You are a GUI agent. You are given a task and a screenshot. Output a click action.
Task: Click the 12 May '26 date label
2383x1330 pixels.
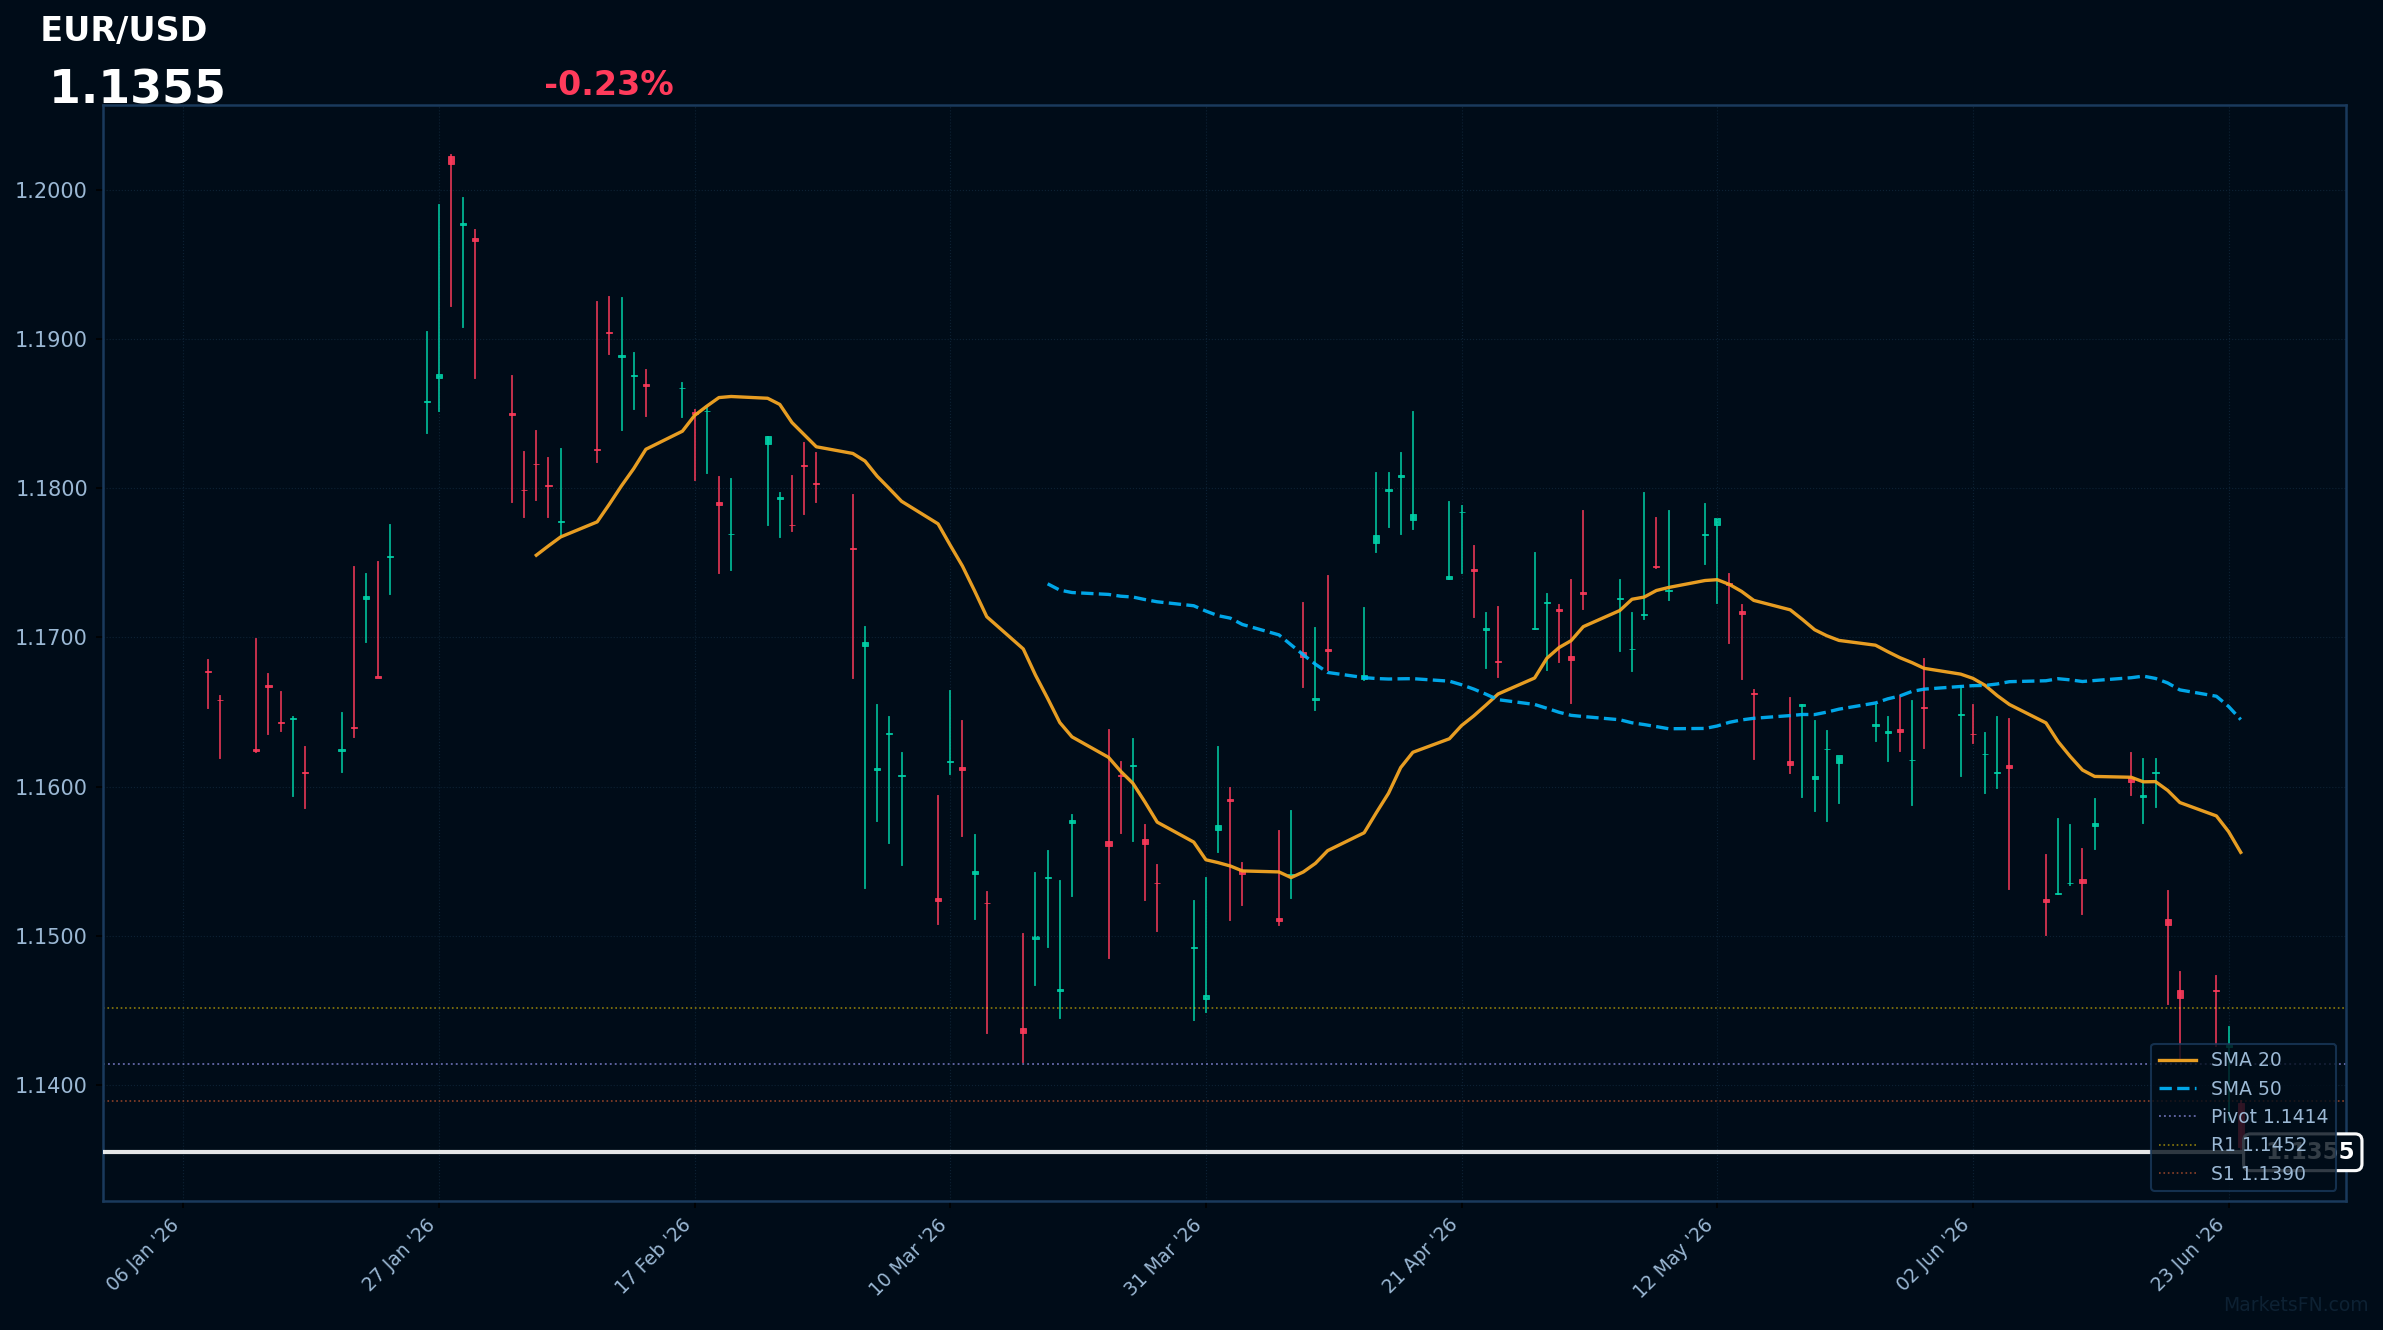click(x=1674, y=1258)
